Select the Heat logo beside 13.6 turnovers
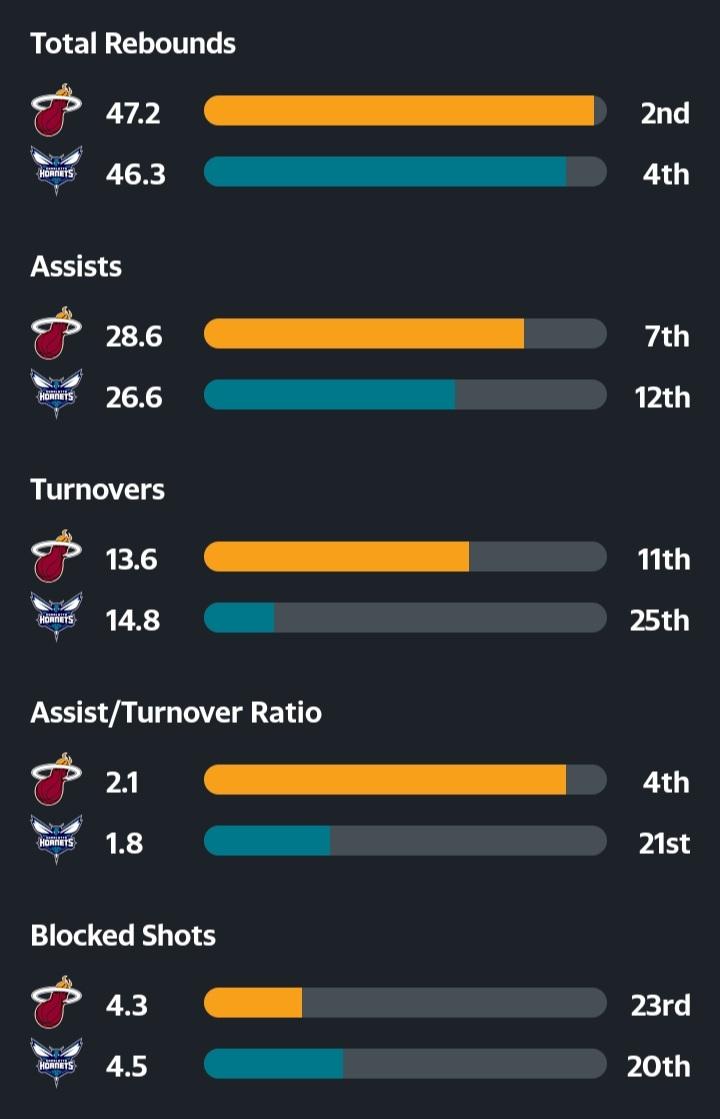Viewport: 720px width, 1119px height. (56, 557)
